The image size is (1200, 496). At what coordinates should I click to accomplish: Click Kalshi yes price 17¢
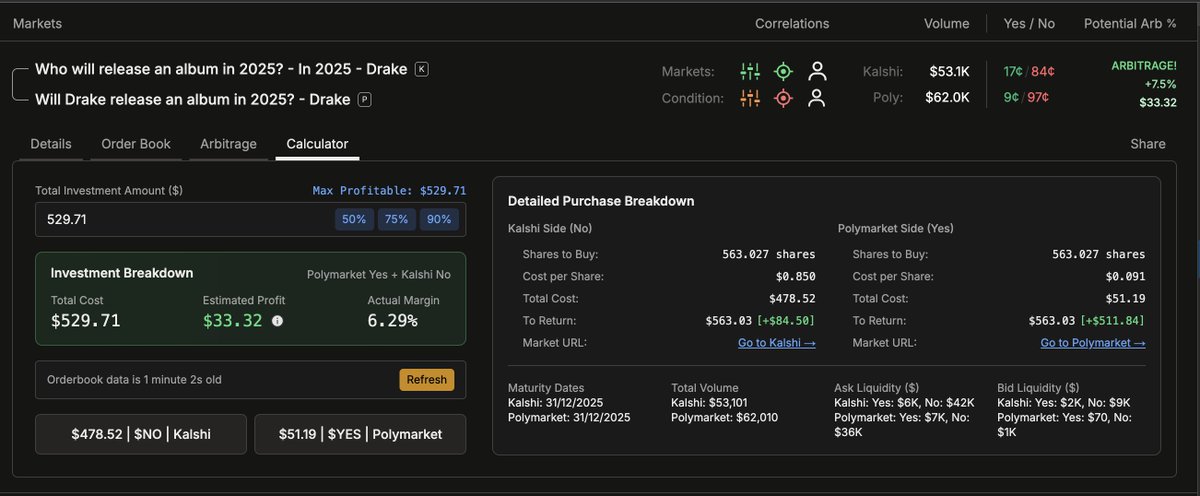pyautogui.click(x=1014, y=71)
